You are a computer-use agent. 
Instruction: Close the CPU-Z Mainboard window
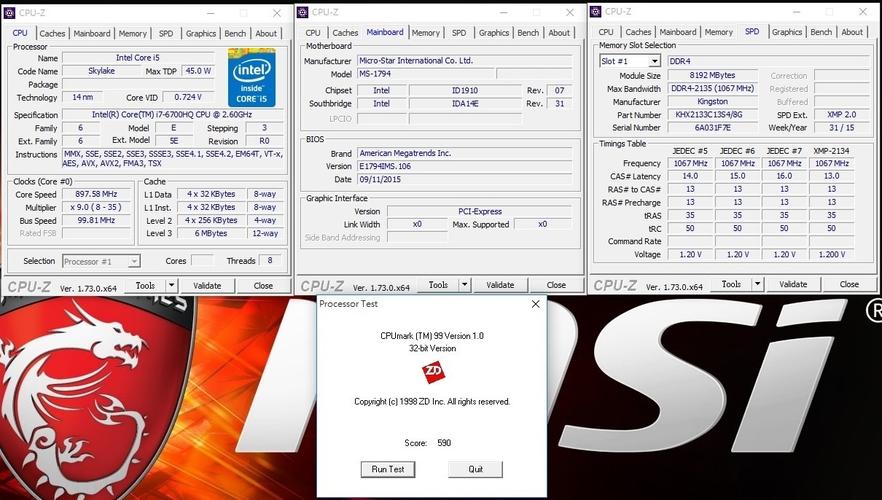[x=570, y=12]
